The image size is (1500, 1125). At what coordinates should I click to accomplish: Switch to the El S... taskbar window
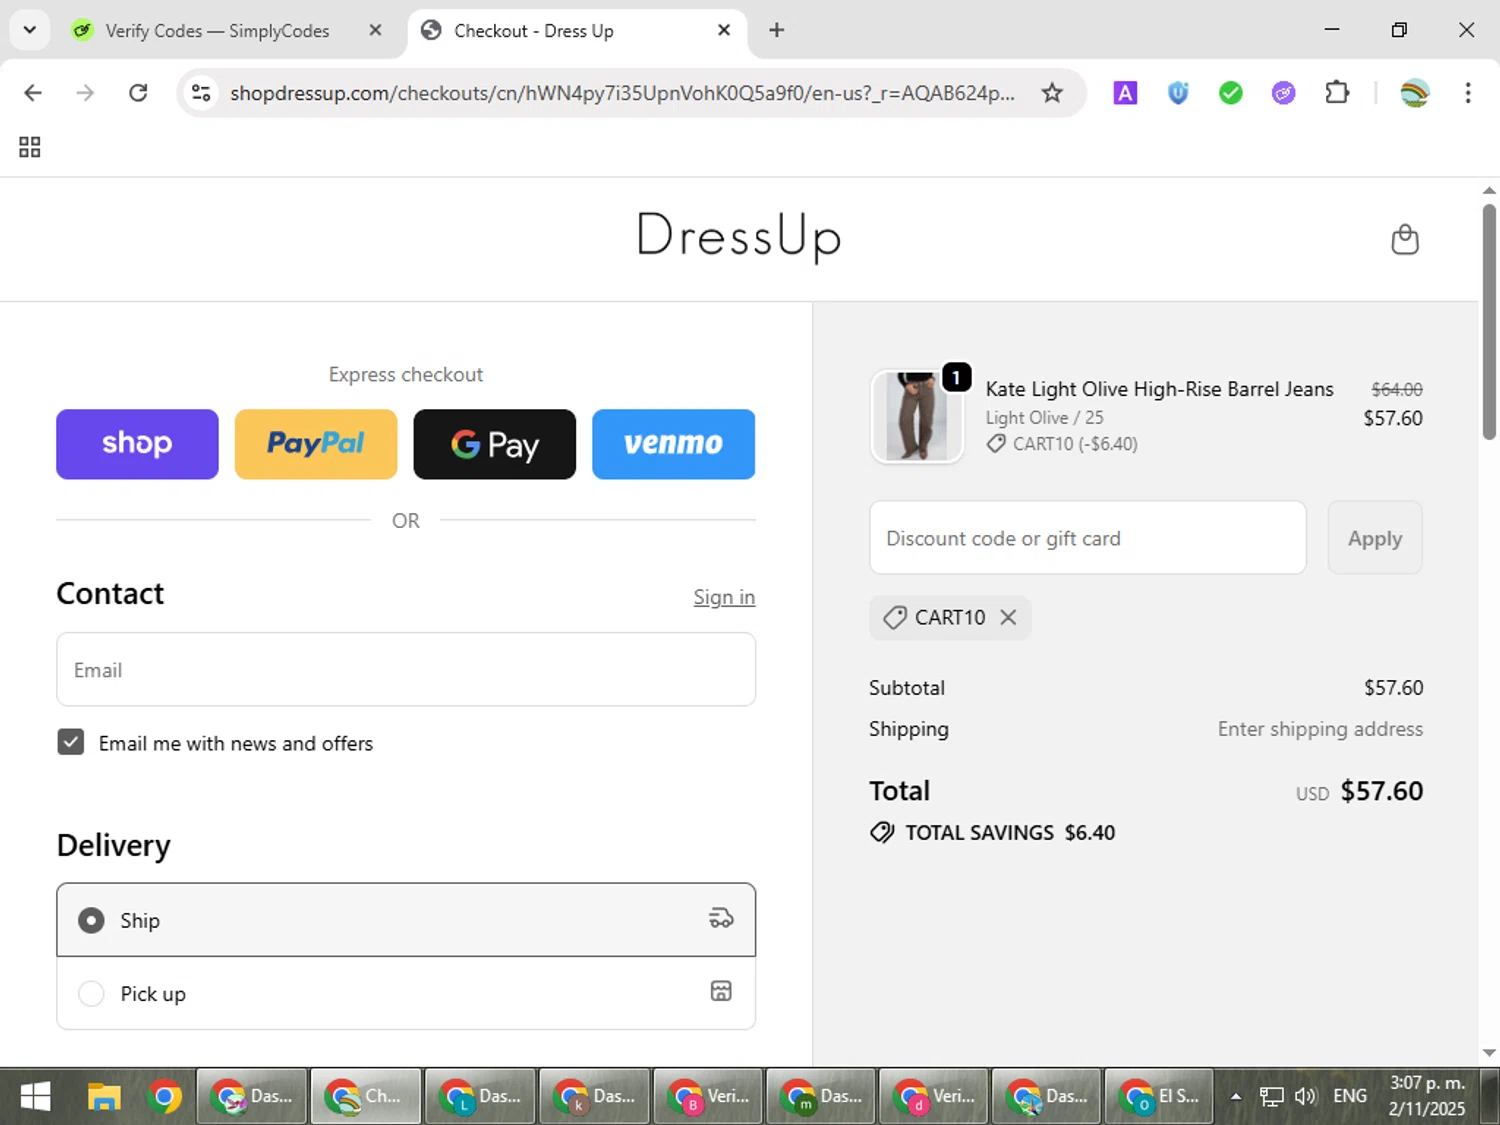pyautogui.click(x=1159, y=1097)
